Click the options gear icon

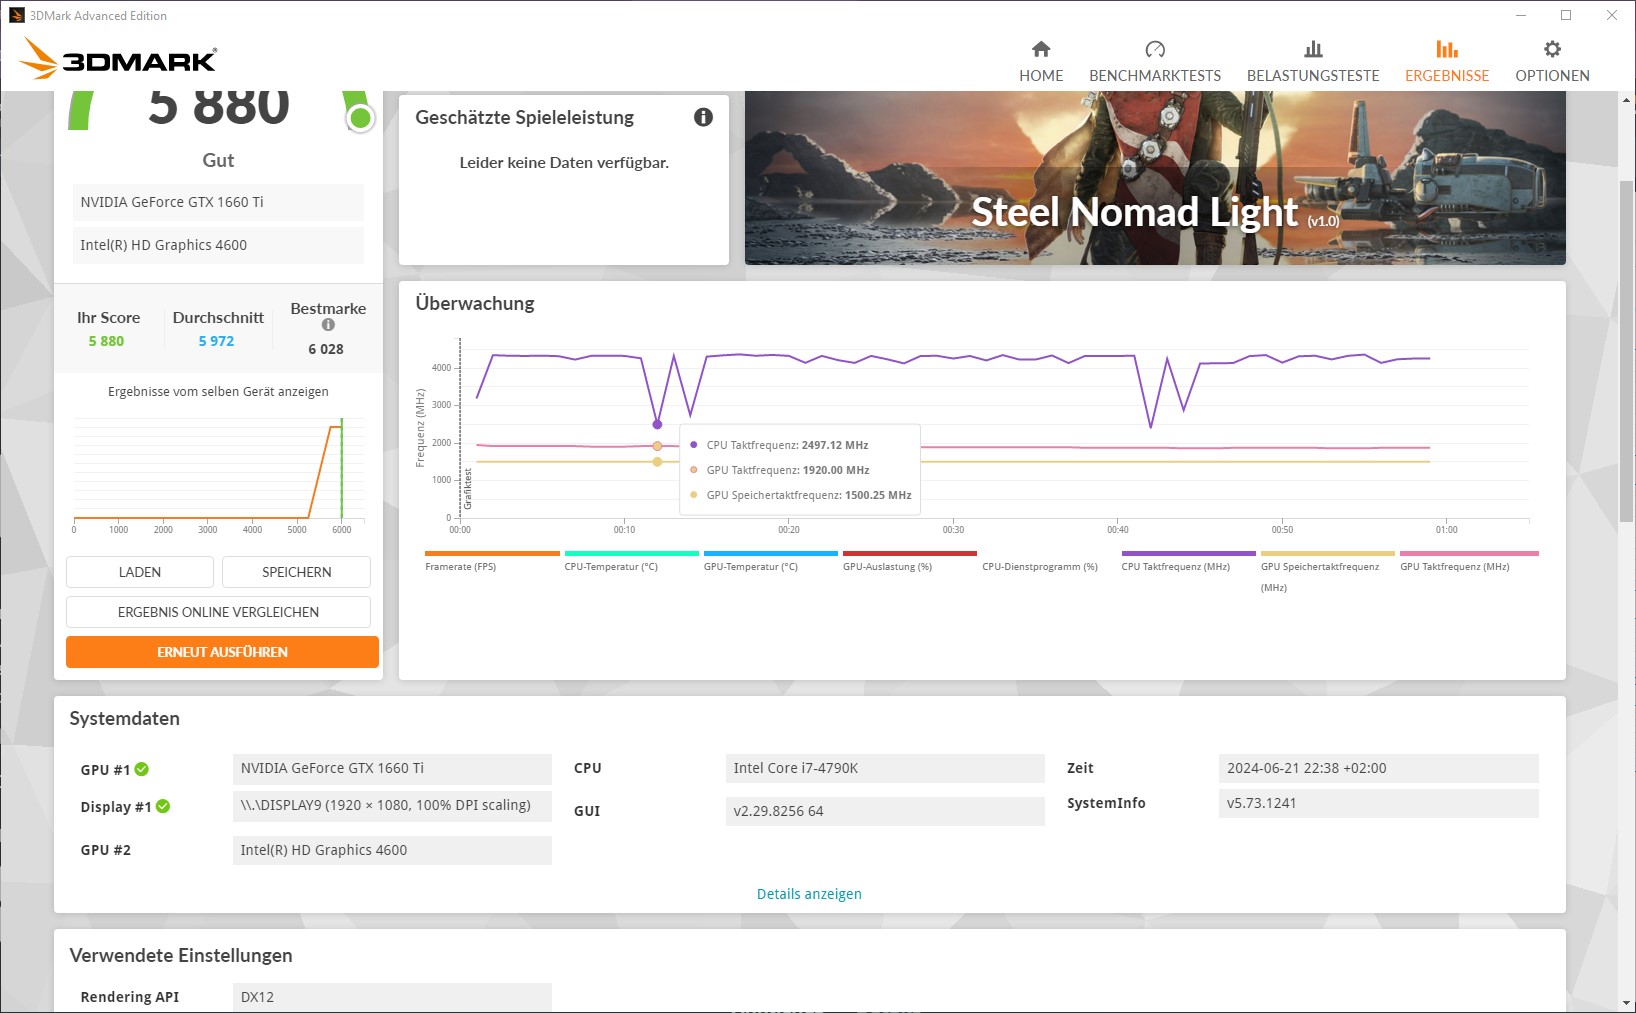pos(1552,49)
